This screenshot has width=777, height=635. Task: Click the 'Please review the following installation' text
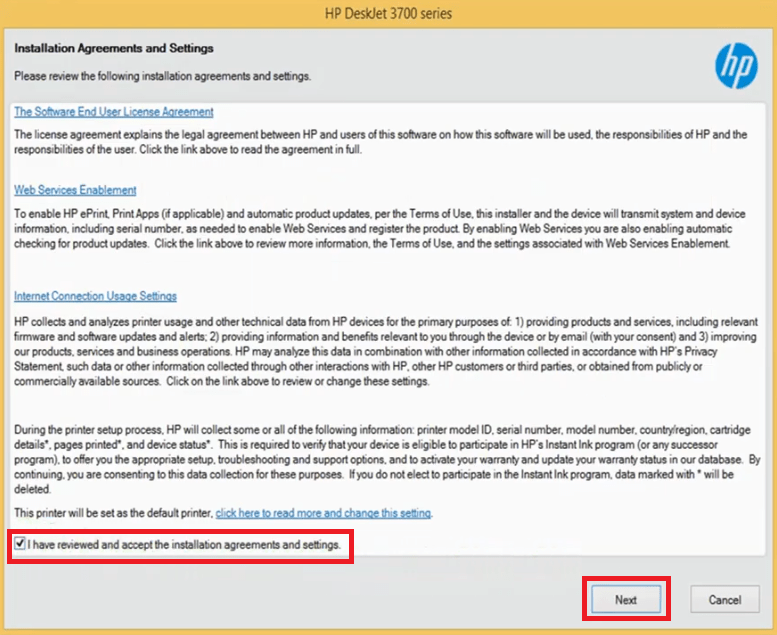coord(163,76)
